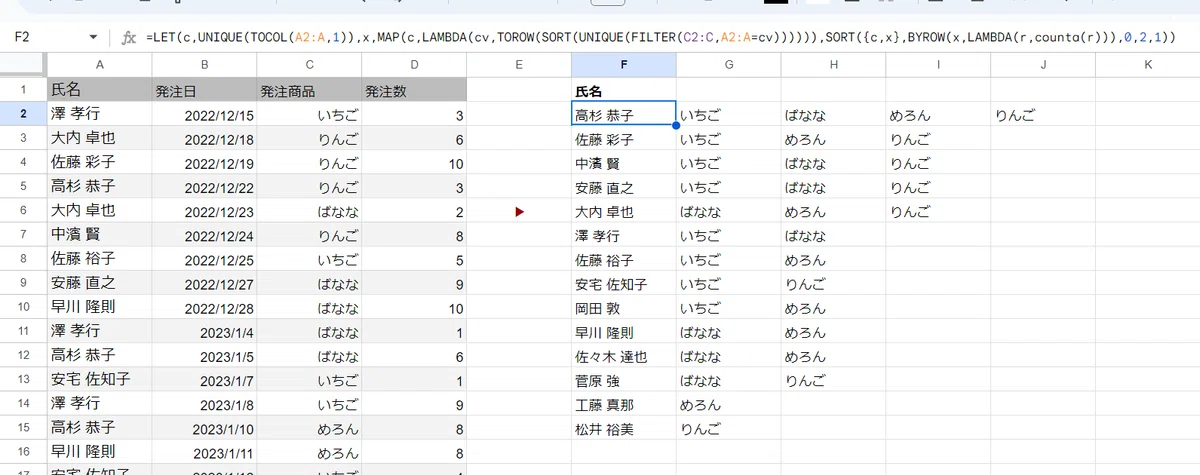Select column H header
The width and height of the screenshot is (1200, 475).
coord(833,64)
